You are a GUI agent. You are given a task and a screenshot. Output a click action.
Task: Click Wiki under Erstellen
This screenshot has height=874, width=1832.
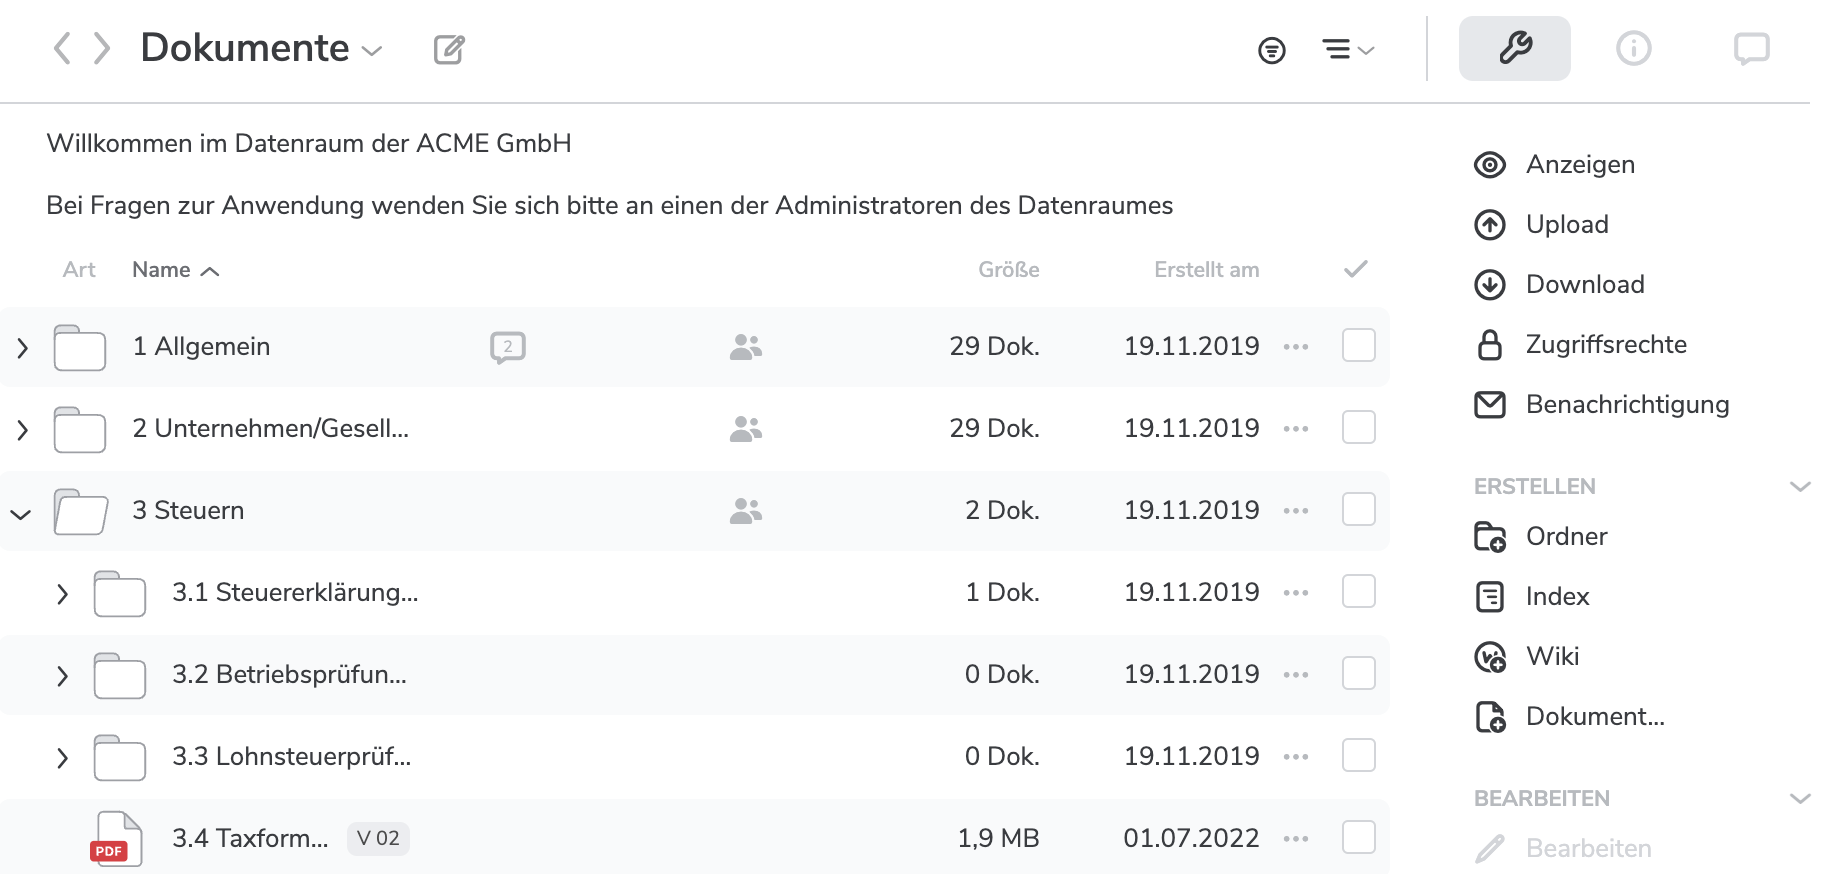(1552, 657)
